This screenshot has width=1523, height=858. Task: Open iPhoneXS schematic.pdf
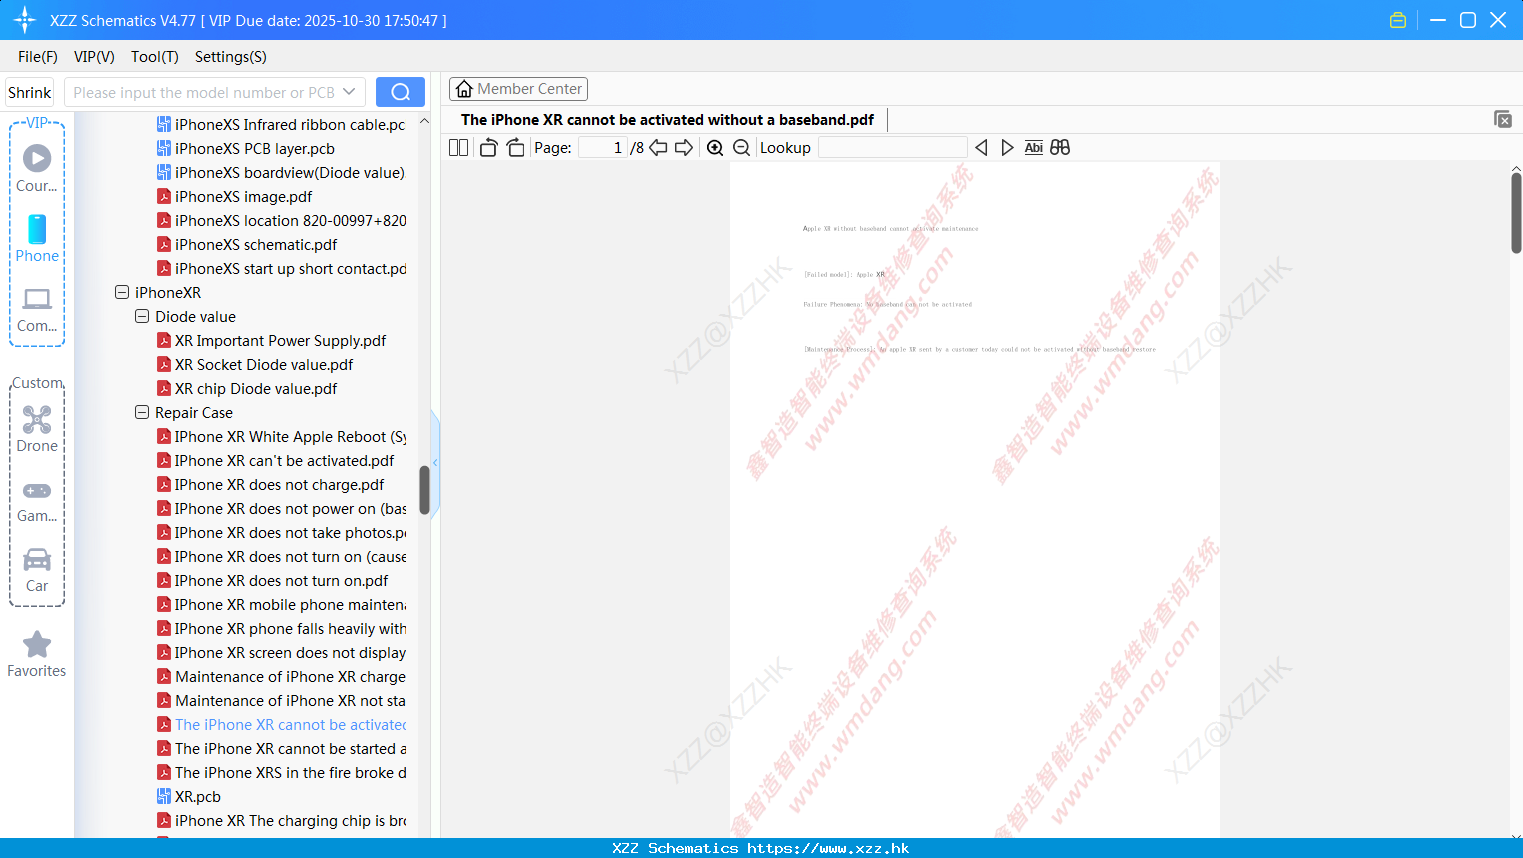point(256,244)
